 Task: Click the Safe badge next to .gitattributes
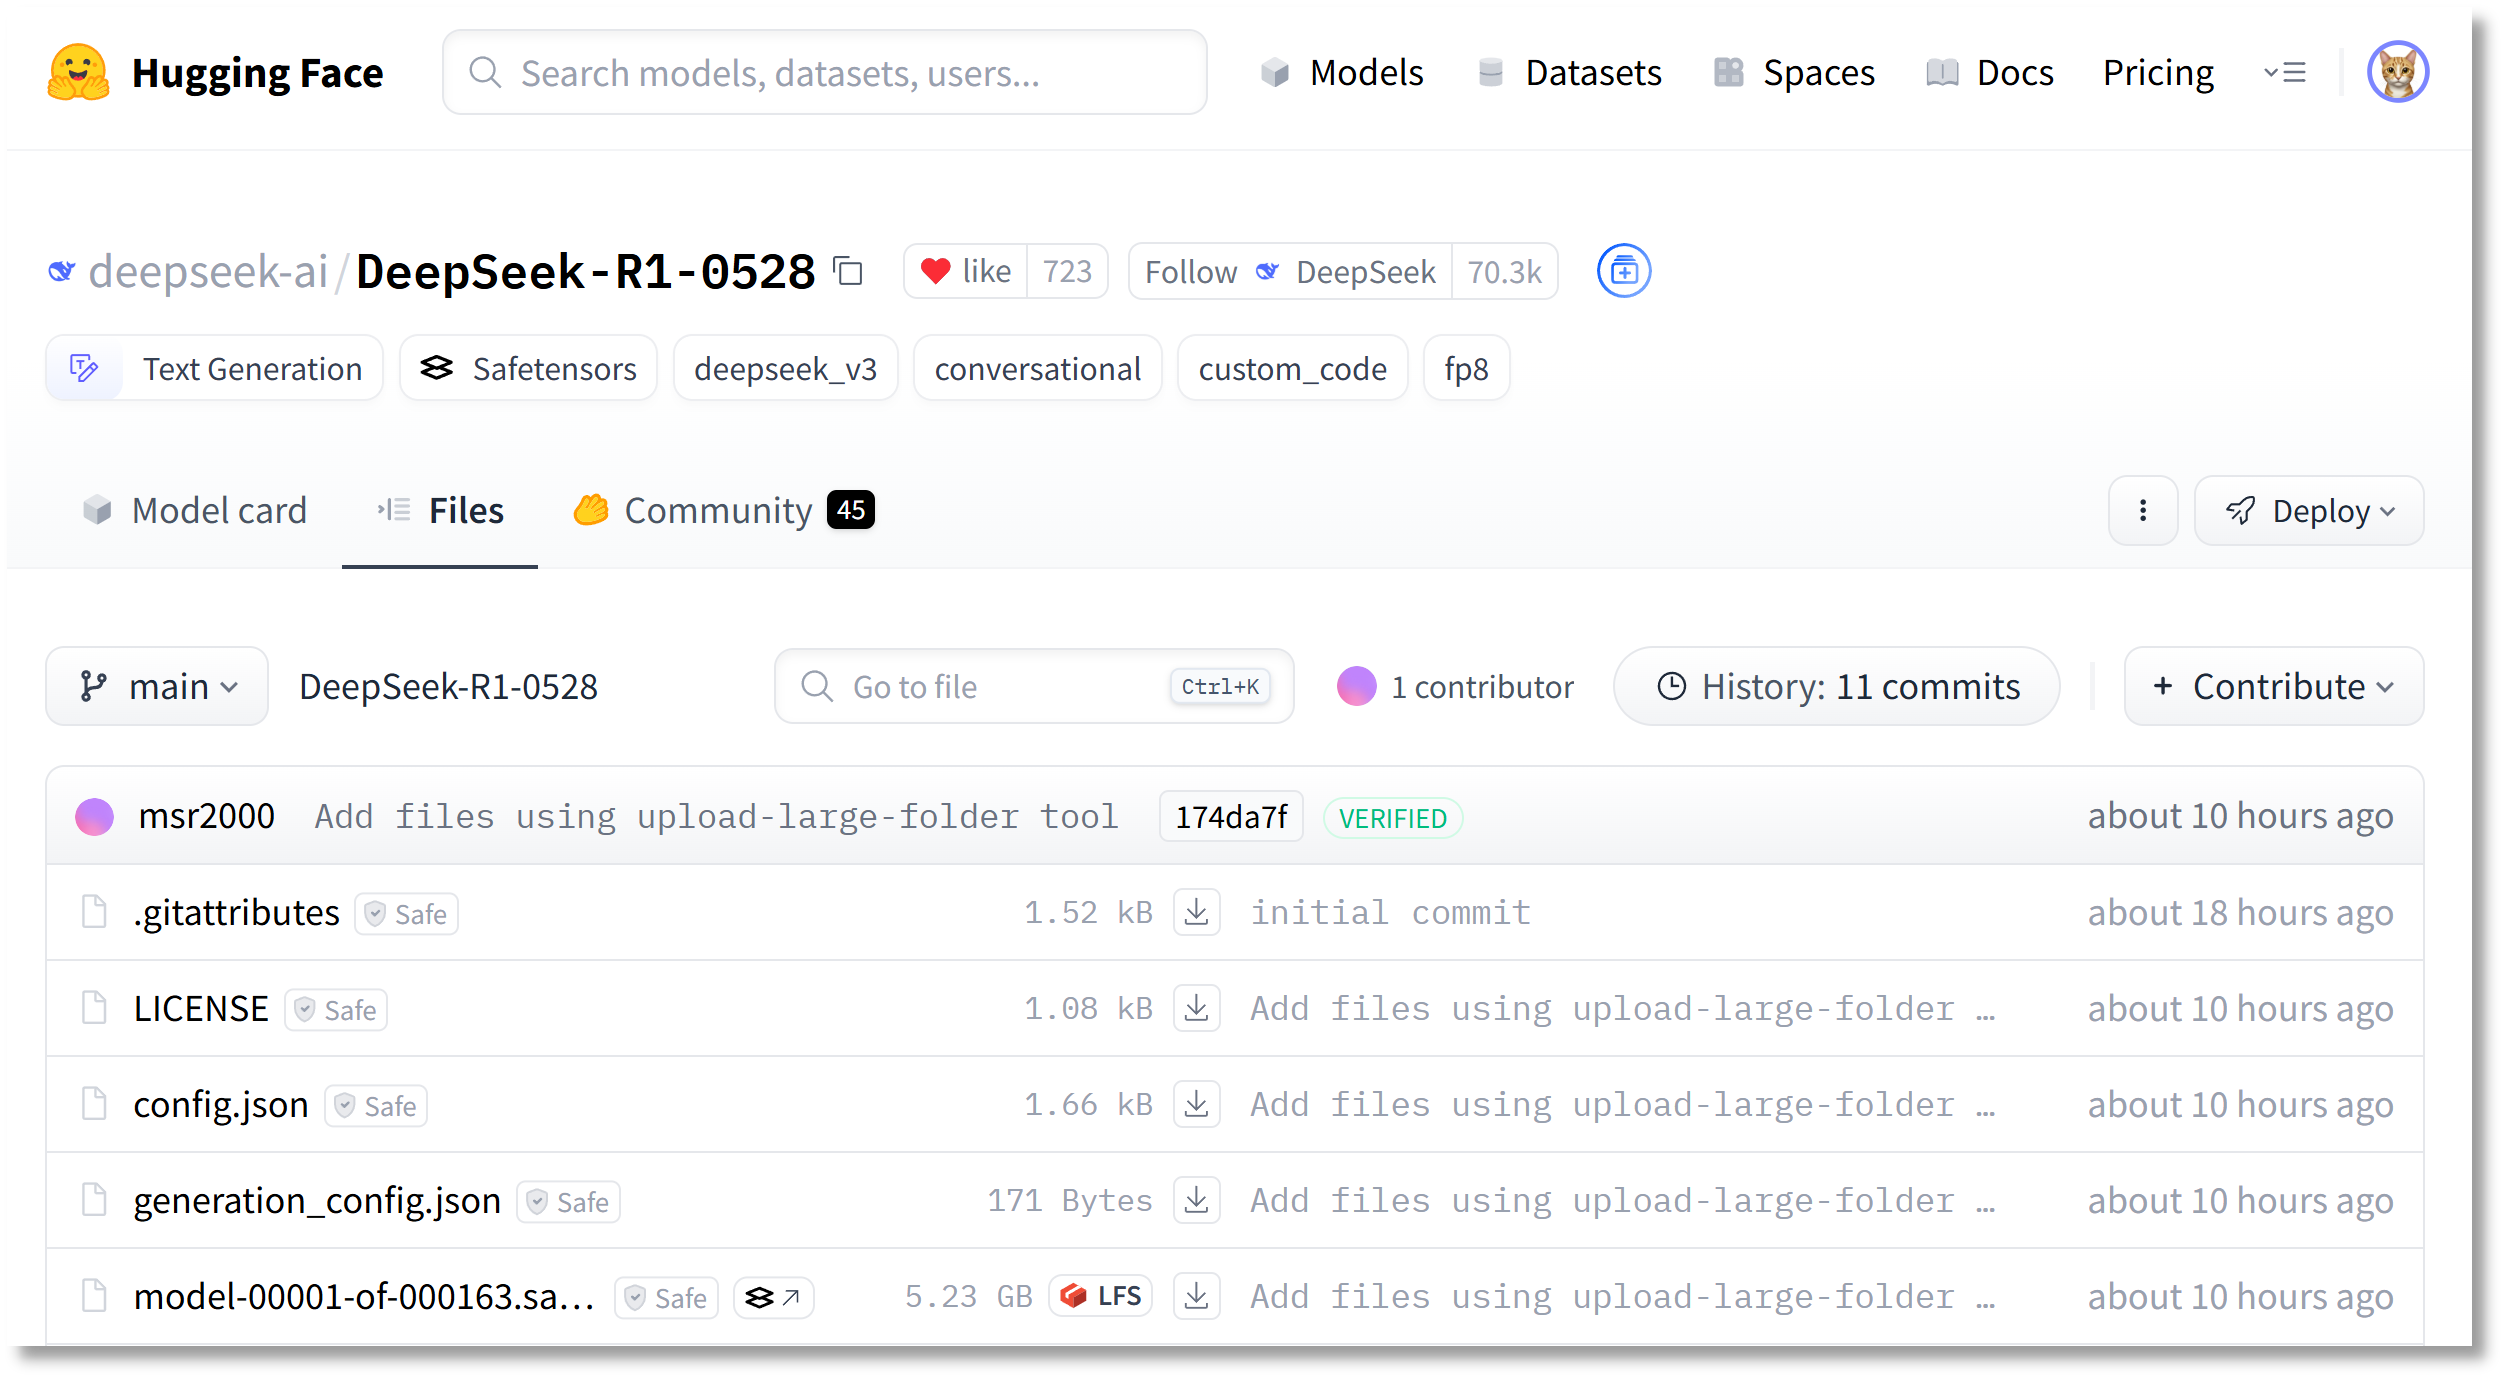click(x=406, y=914)
